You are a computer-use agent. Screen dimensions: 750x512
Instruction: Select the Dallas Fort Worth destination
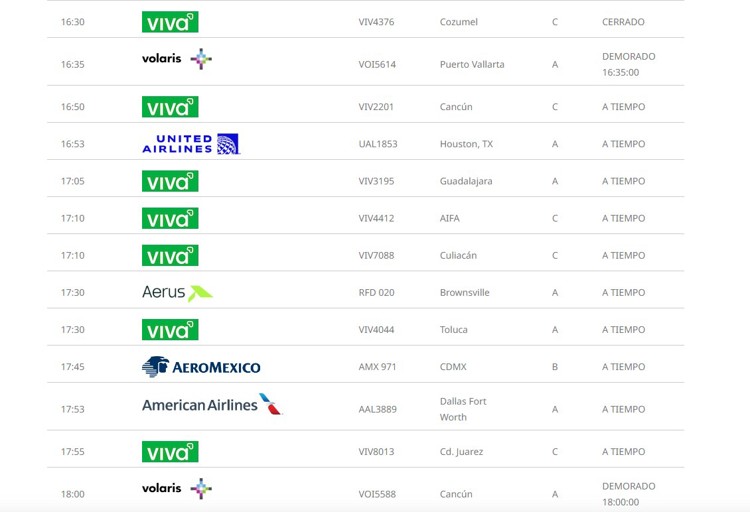(x=463, y=409)
